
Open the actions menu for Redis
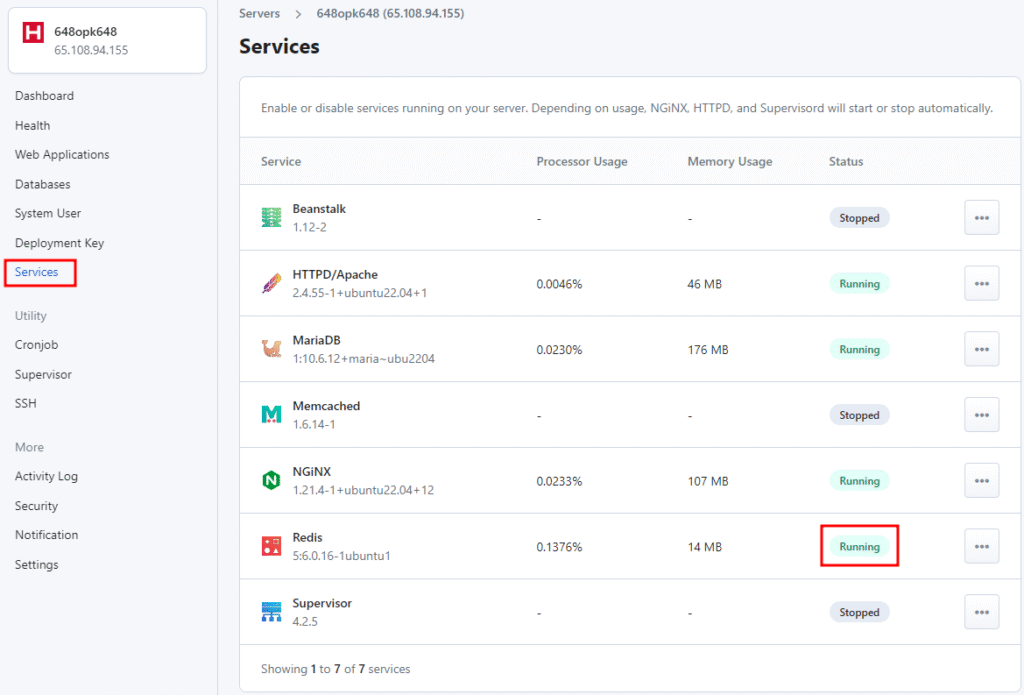982,547
